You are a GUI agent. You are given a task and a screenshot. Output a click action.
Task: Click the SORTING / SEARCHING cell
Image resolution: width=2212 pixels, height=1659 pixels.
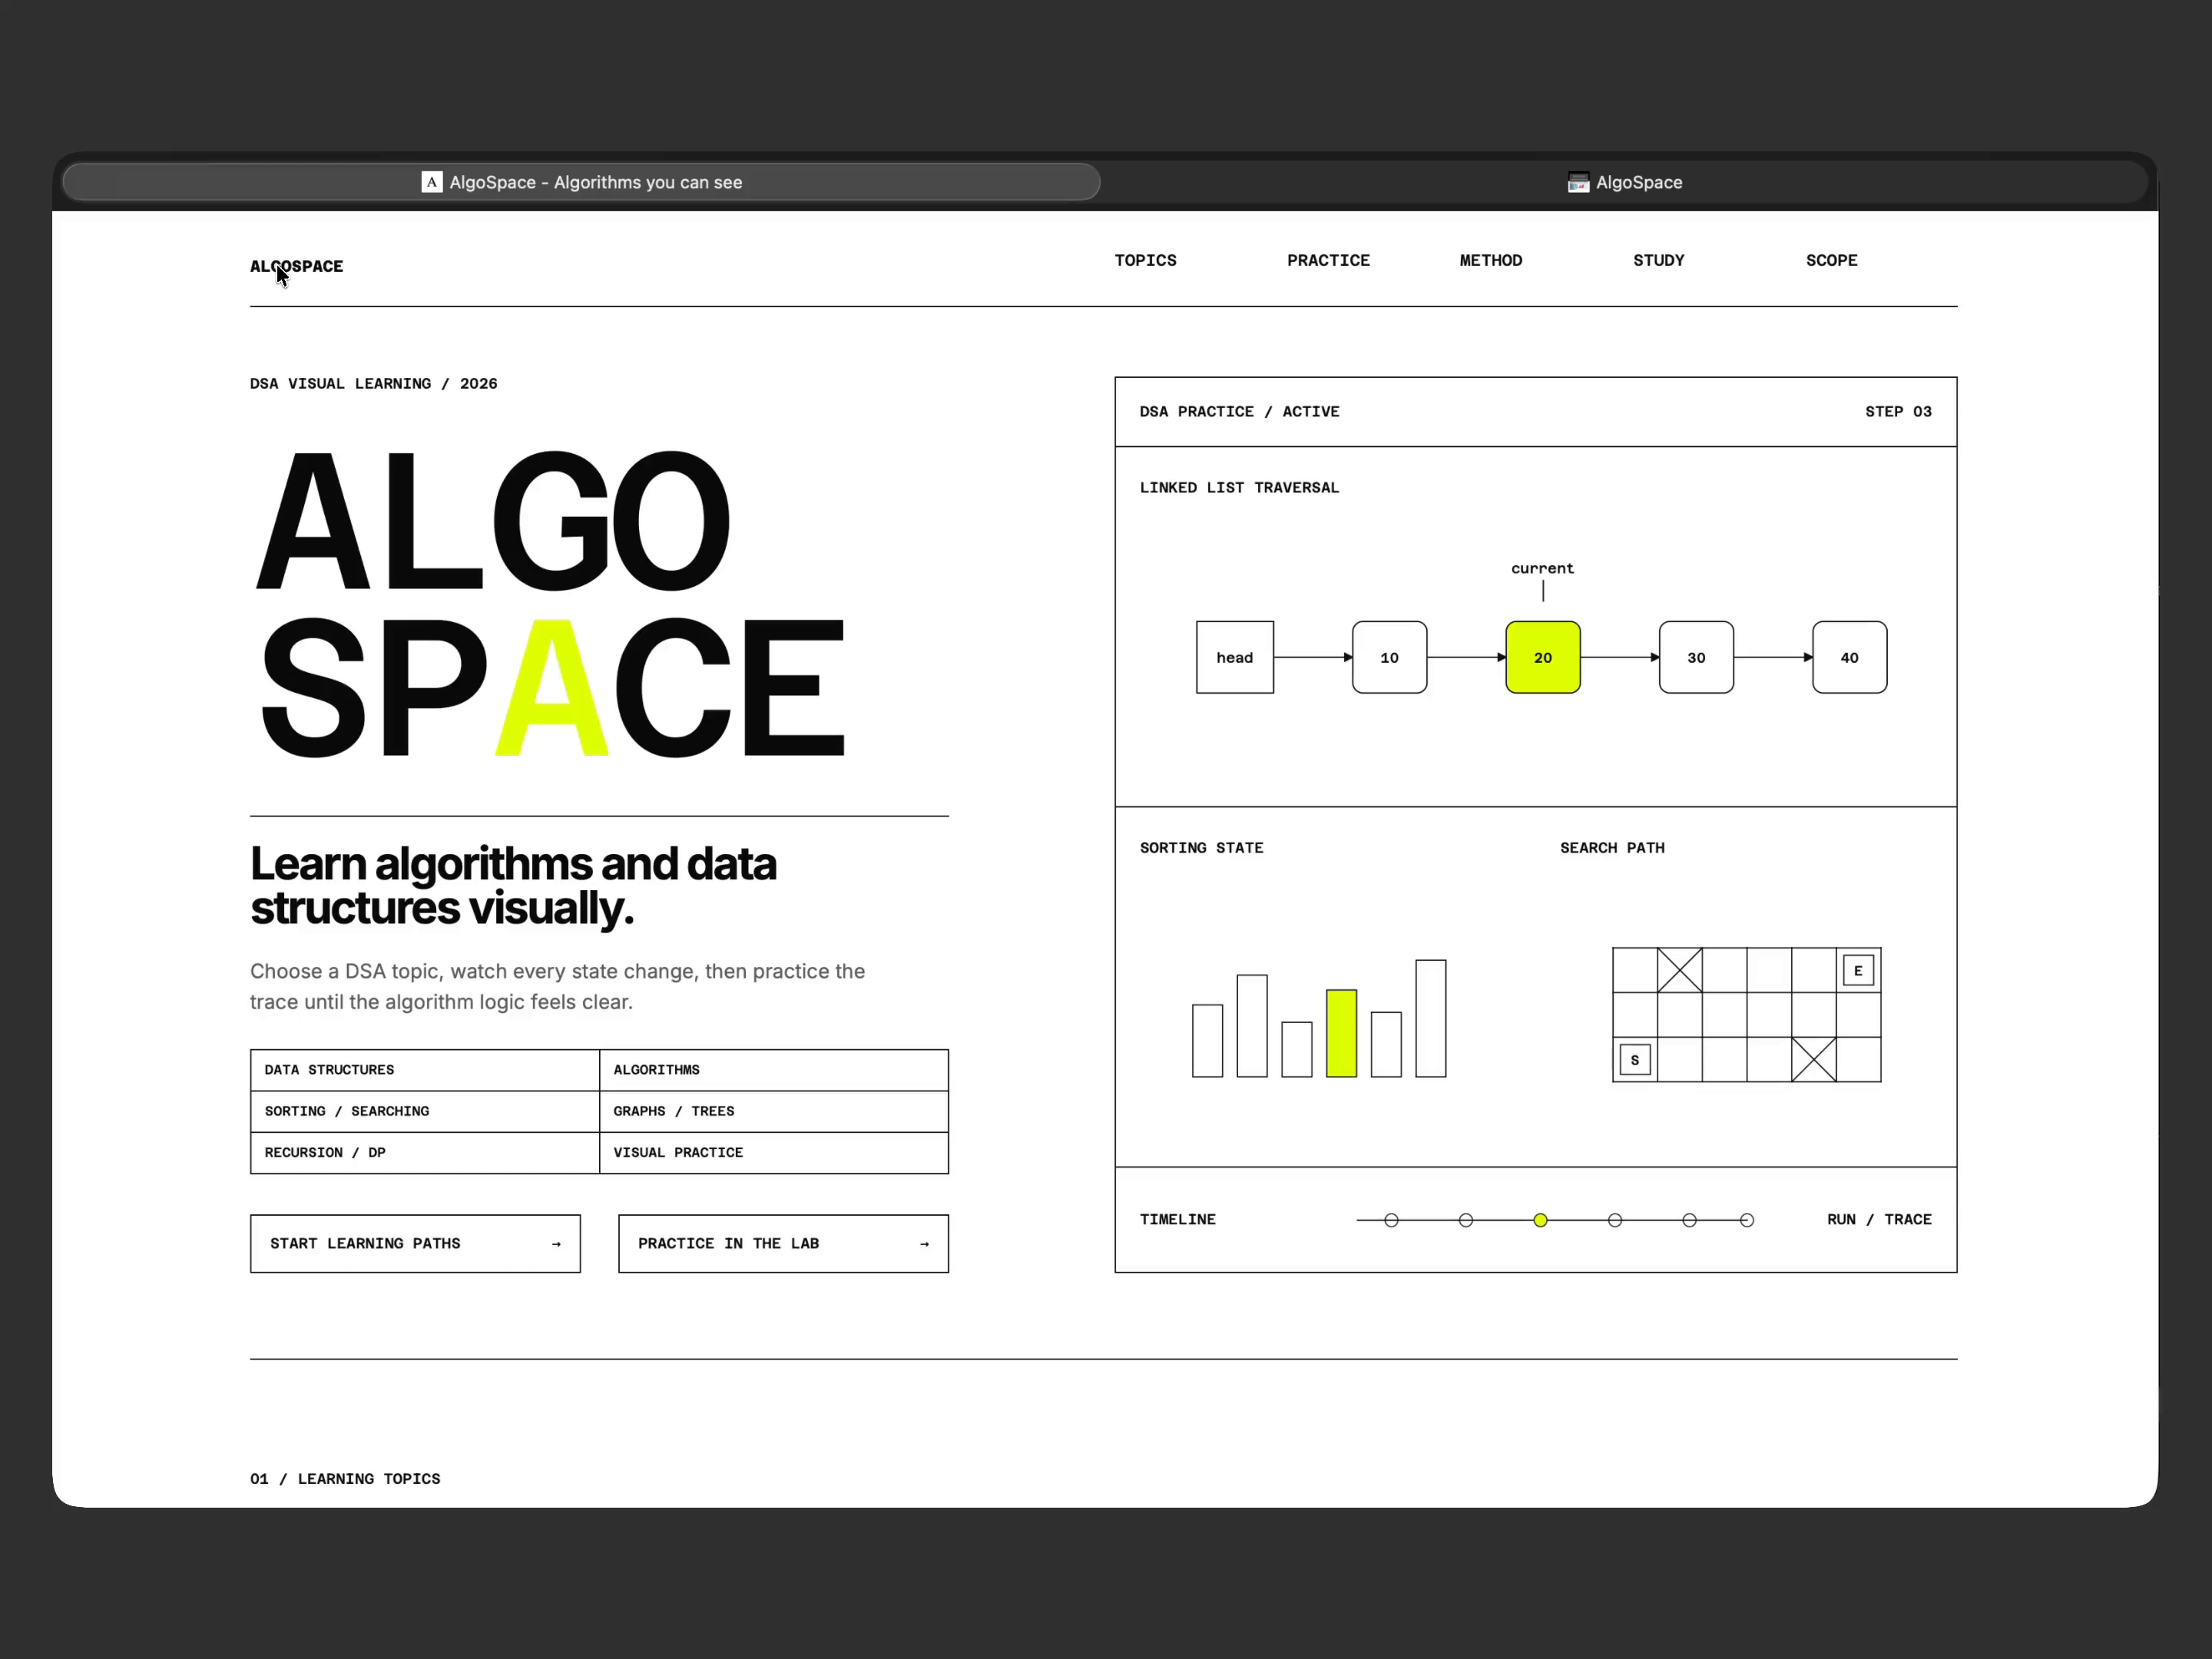pos(425,1111)
